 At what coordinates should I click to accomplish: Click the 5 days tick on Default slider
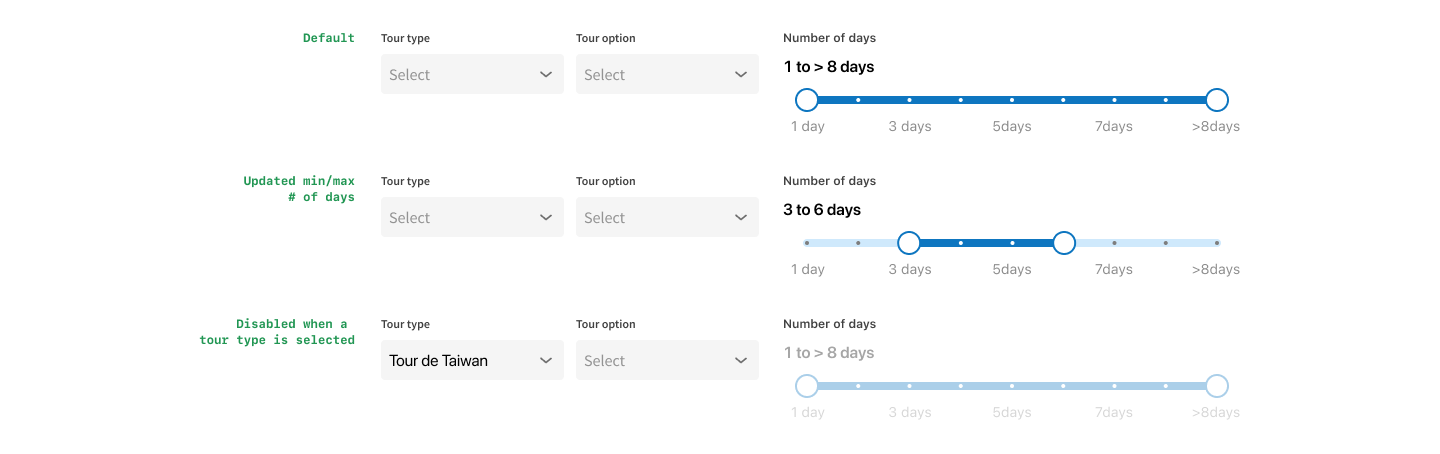pos(1012,100)
